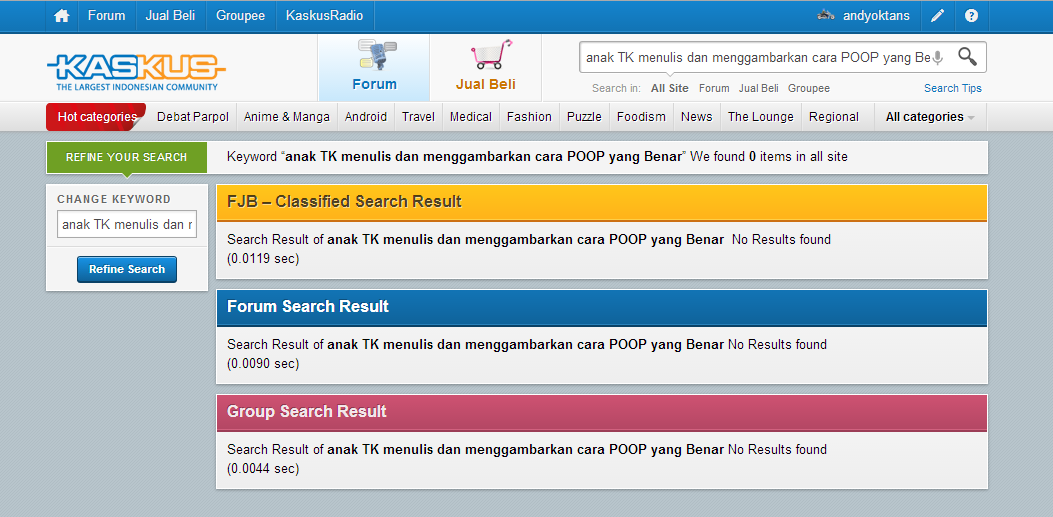Click the (0.0119 sec) timing text

click(263, 258)
